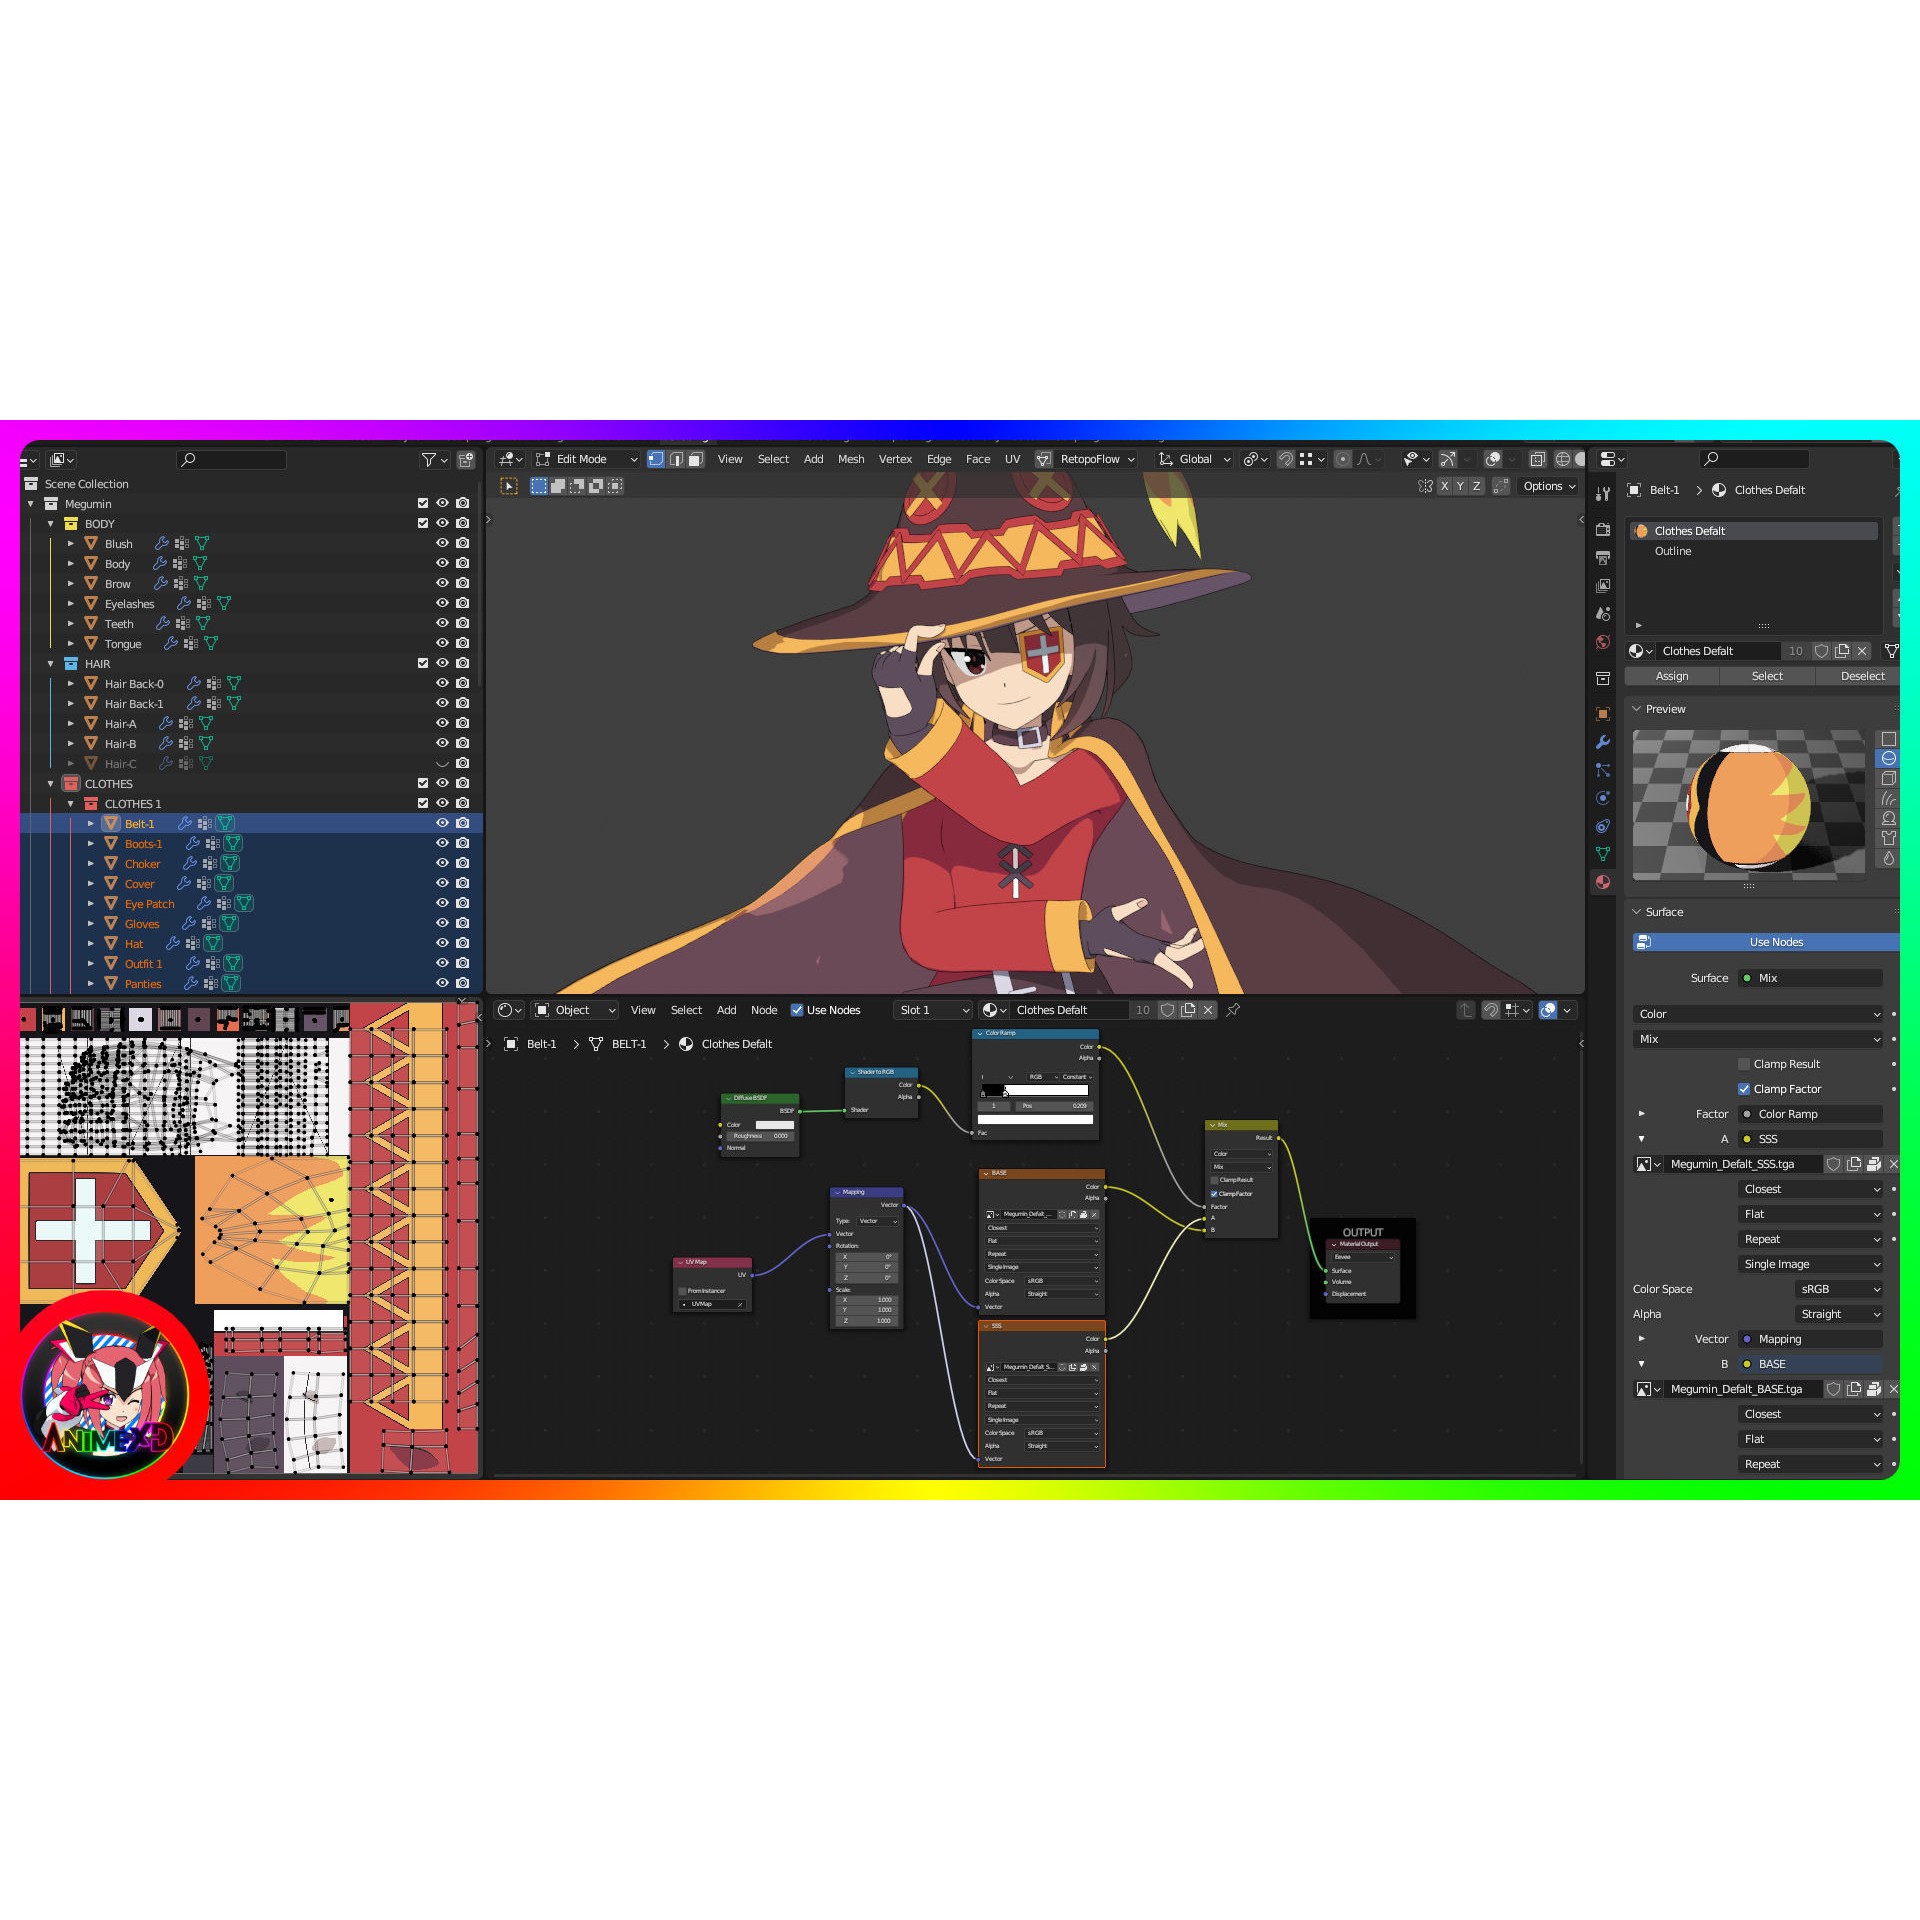Open the Mesh menu
The width and height of the screenshot is (1920, 1920).
tap(851, 459)
